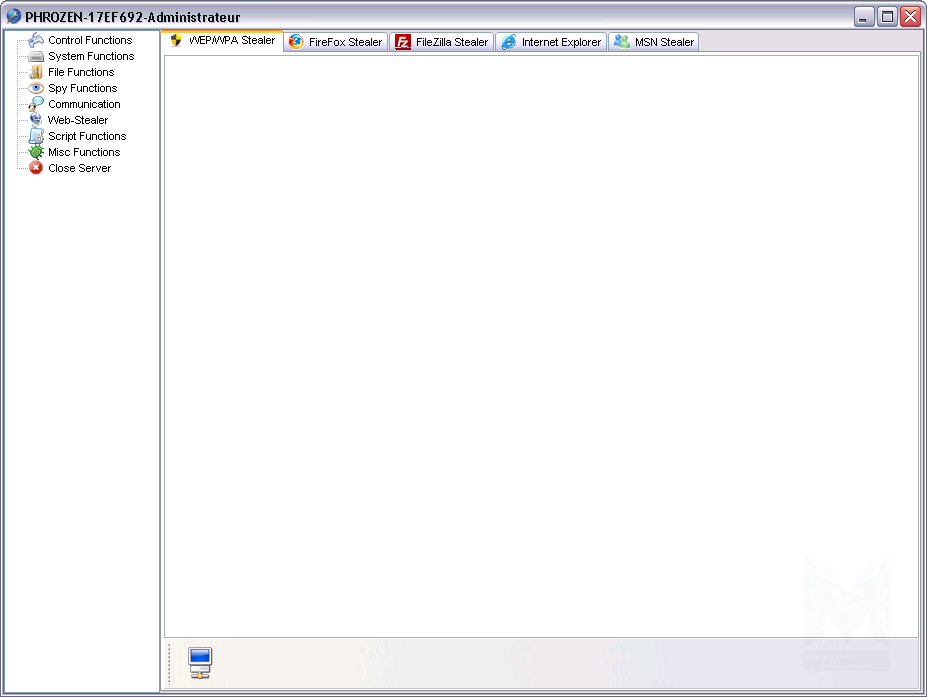Select the Misc Functions green bug icon
927x697 pixels.
point(36,152)
